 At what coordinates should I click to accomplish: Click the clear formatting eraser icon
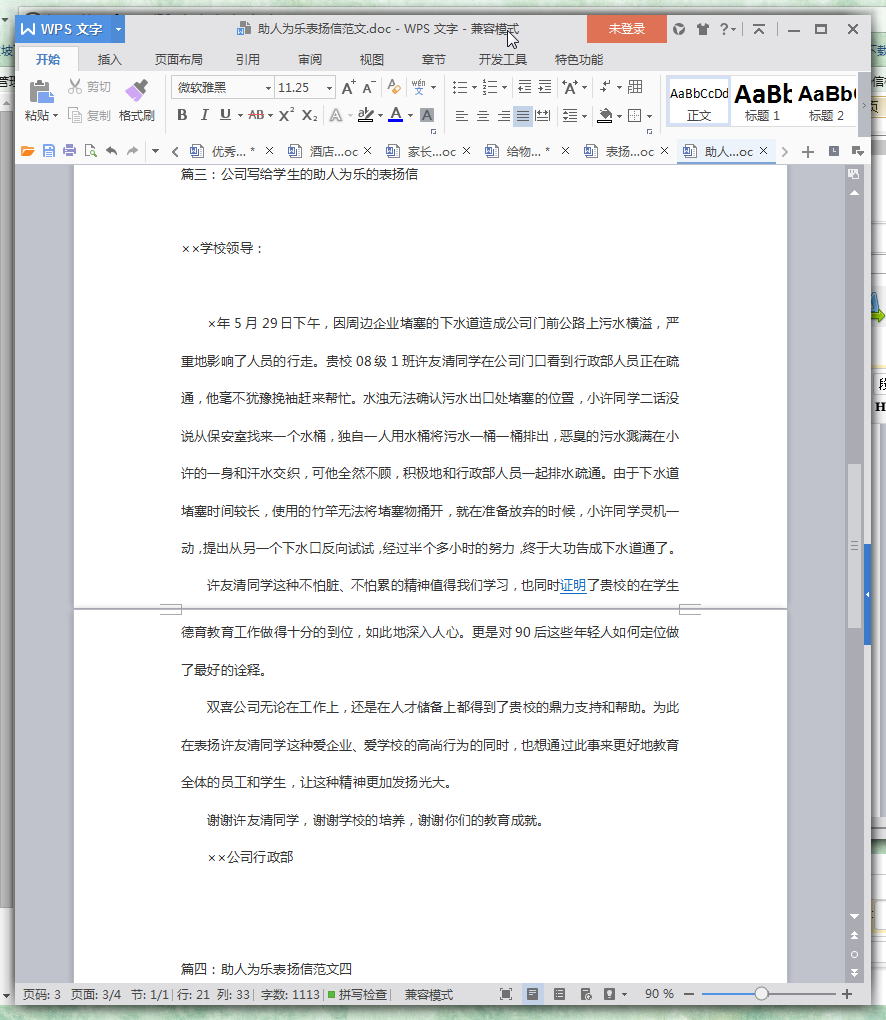click(x=394, y=87)
